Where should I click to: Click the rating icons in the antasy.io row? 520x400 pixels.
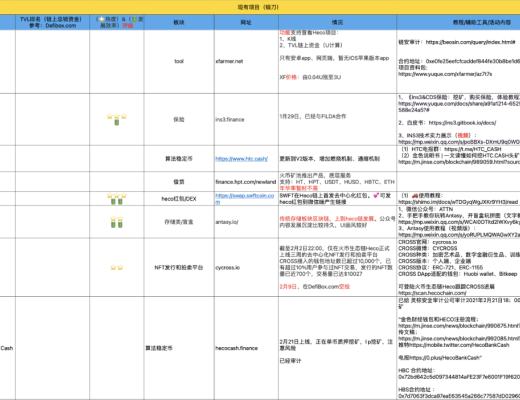point(117,222)
